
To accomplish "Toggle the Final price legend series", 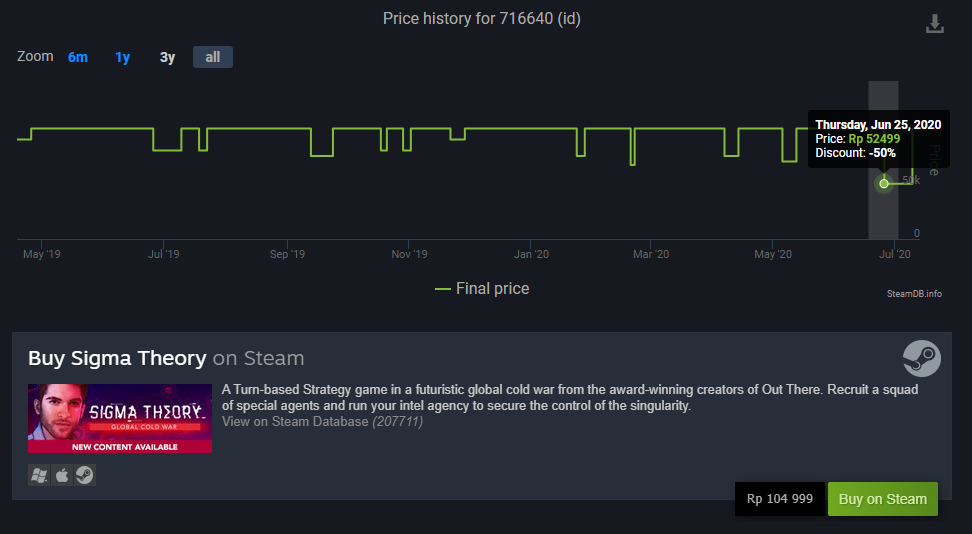I will [x=482, y=288].
